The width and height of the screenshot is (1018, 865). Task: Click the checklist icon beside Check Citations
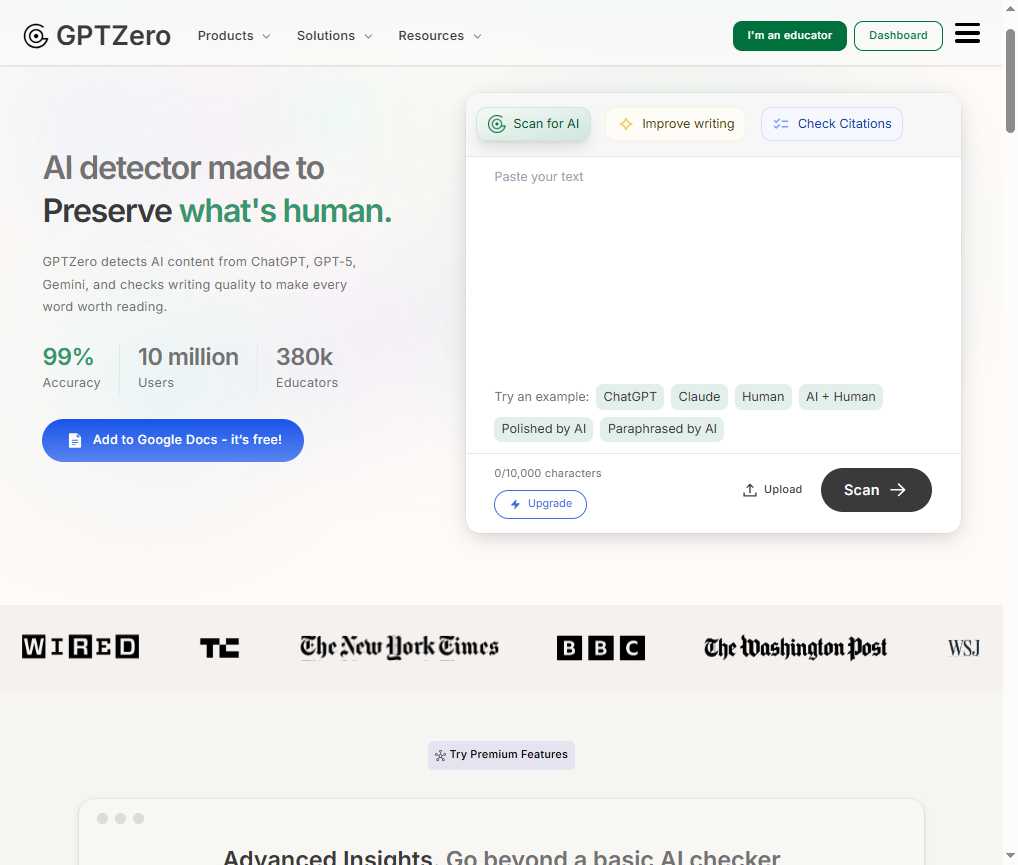(x=780, y=123)
